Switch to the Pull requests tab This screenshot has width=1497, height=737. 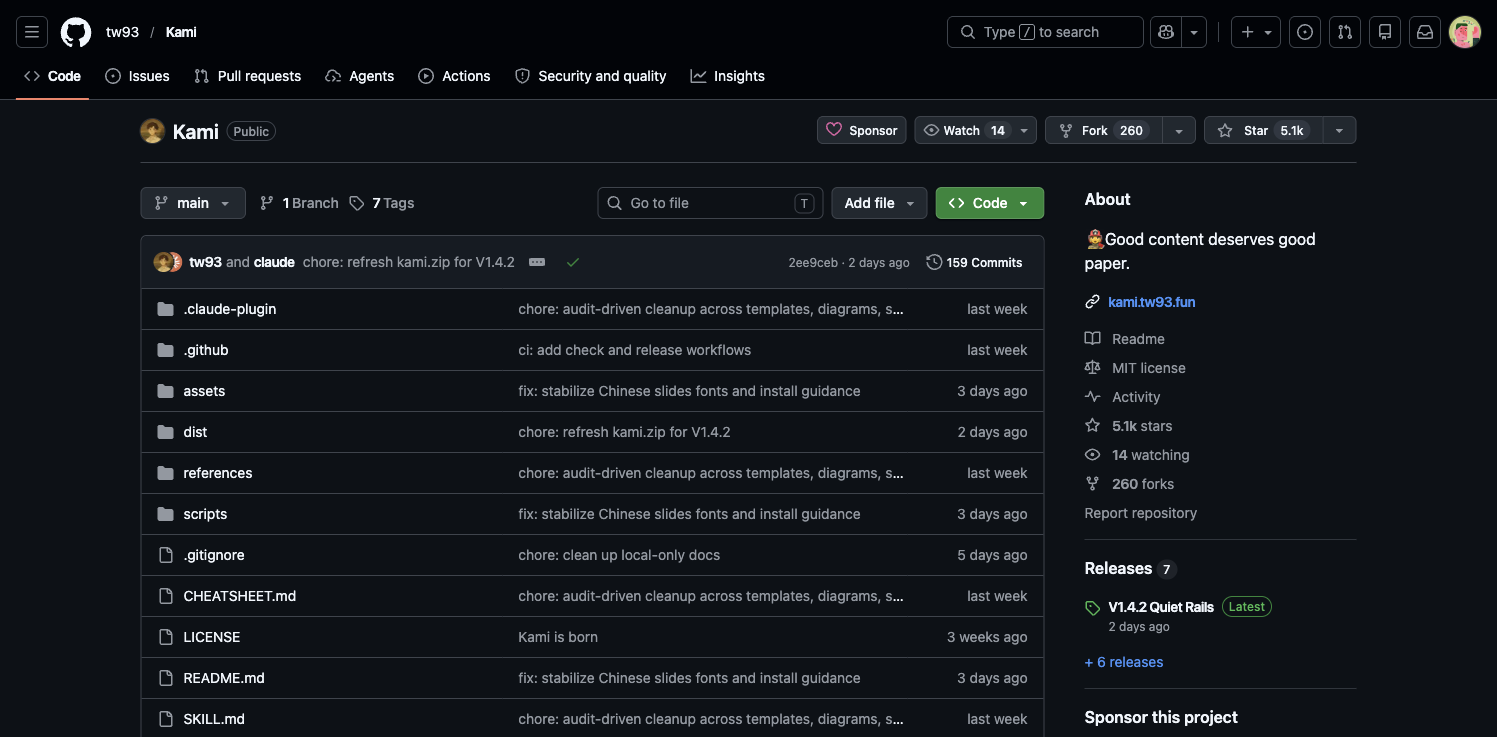[248, 76]
